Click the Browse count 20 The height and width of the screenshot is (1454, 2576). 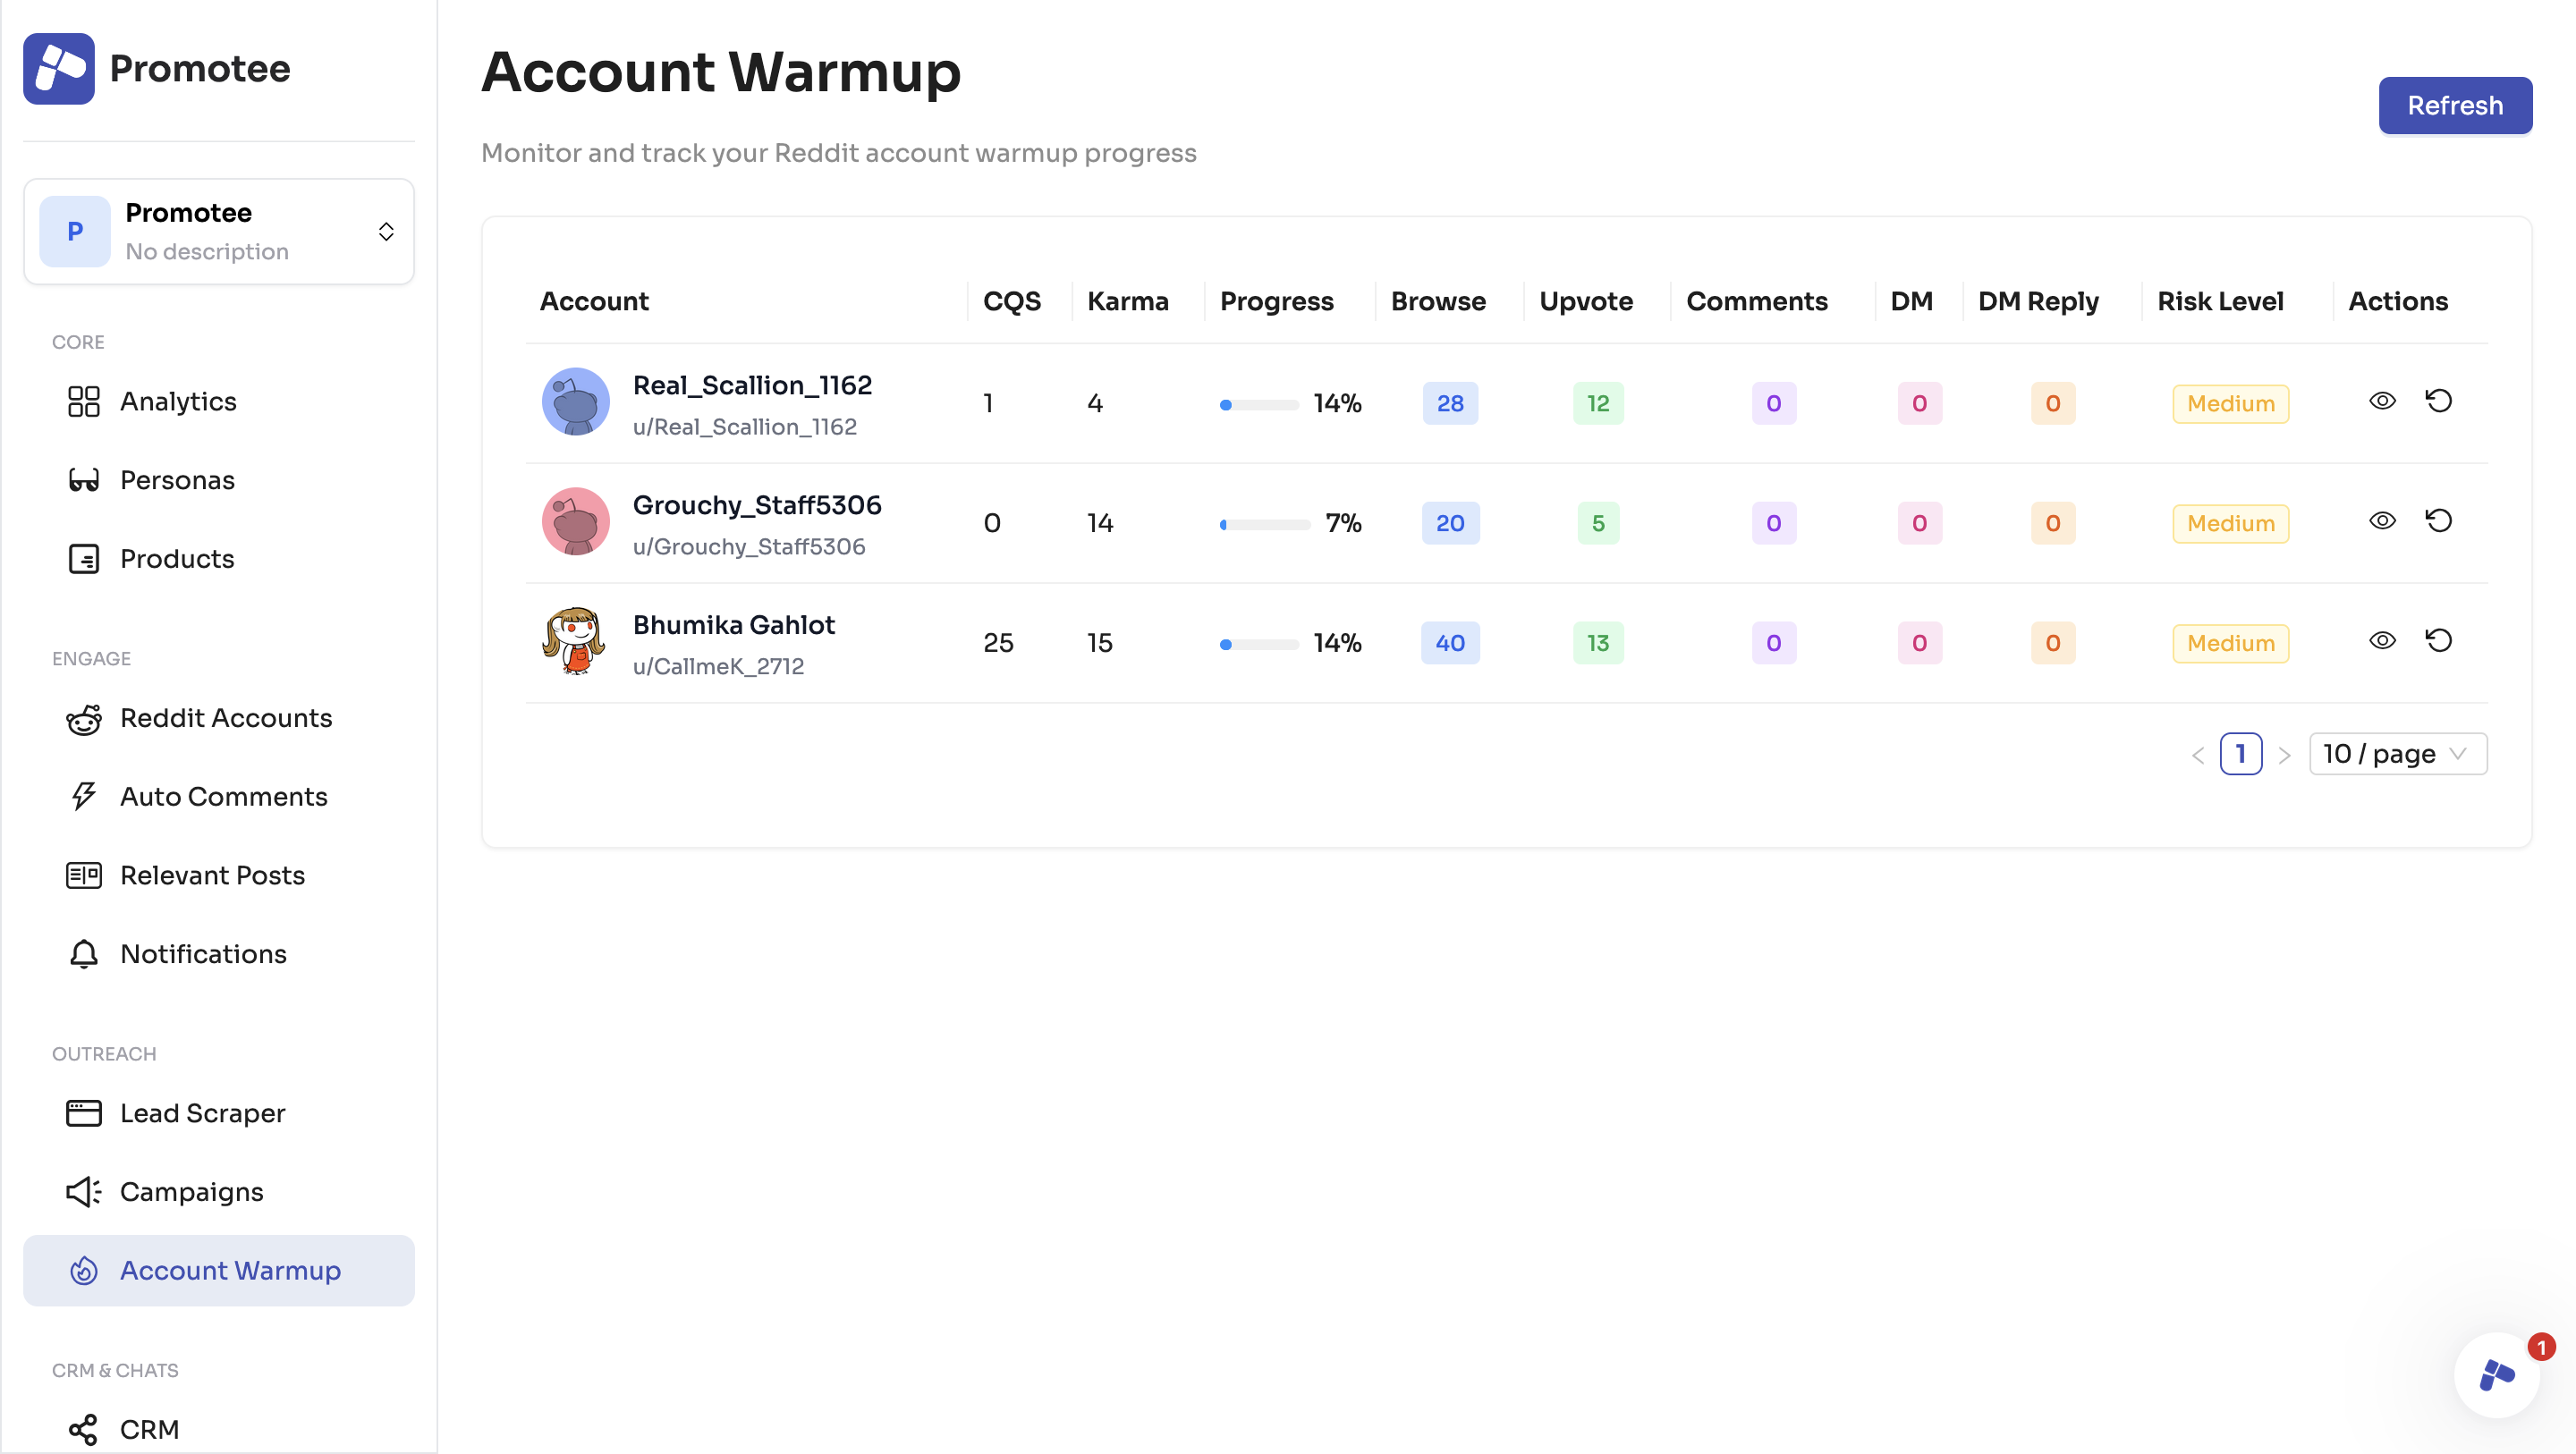pos(1450,524)
